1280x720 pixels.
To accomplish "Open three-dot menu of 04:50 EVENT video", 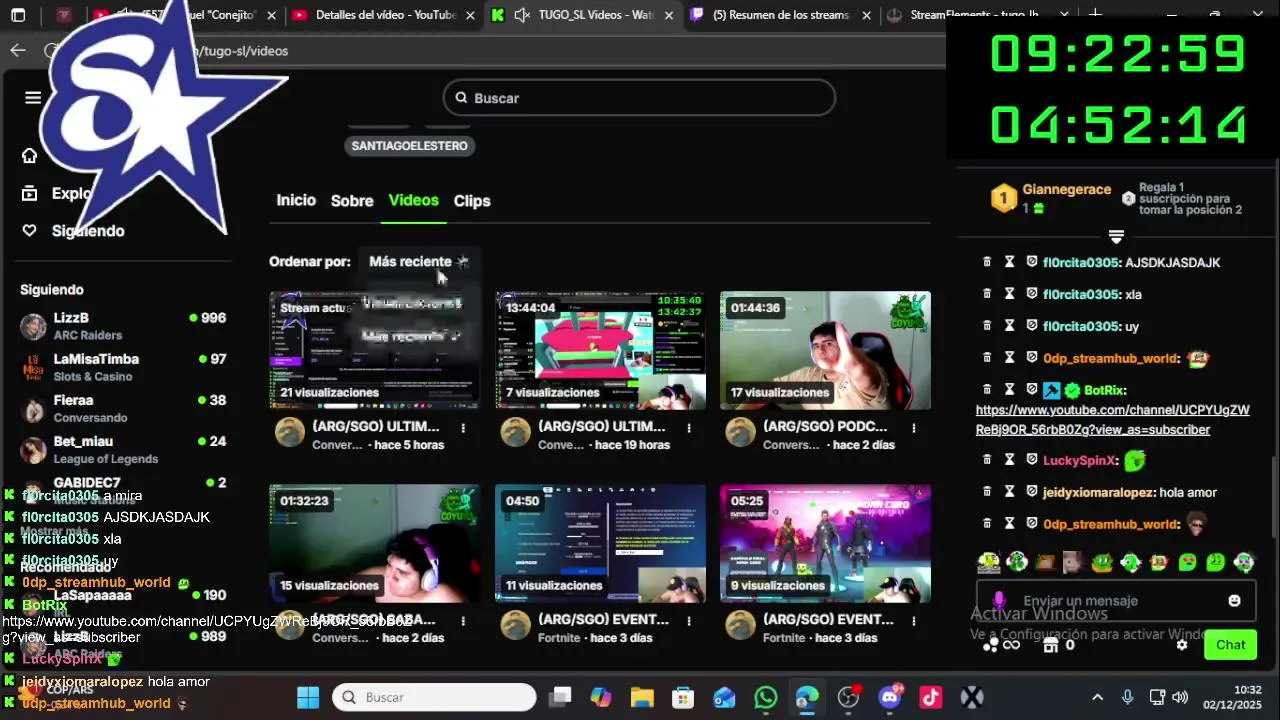I will pos(689,620).
